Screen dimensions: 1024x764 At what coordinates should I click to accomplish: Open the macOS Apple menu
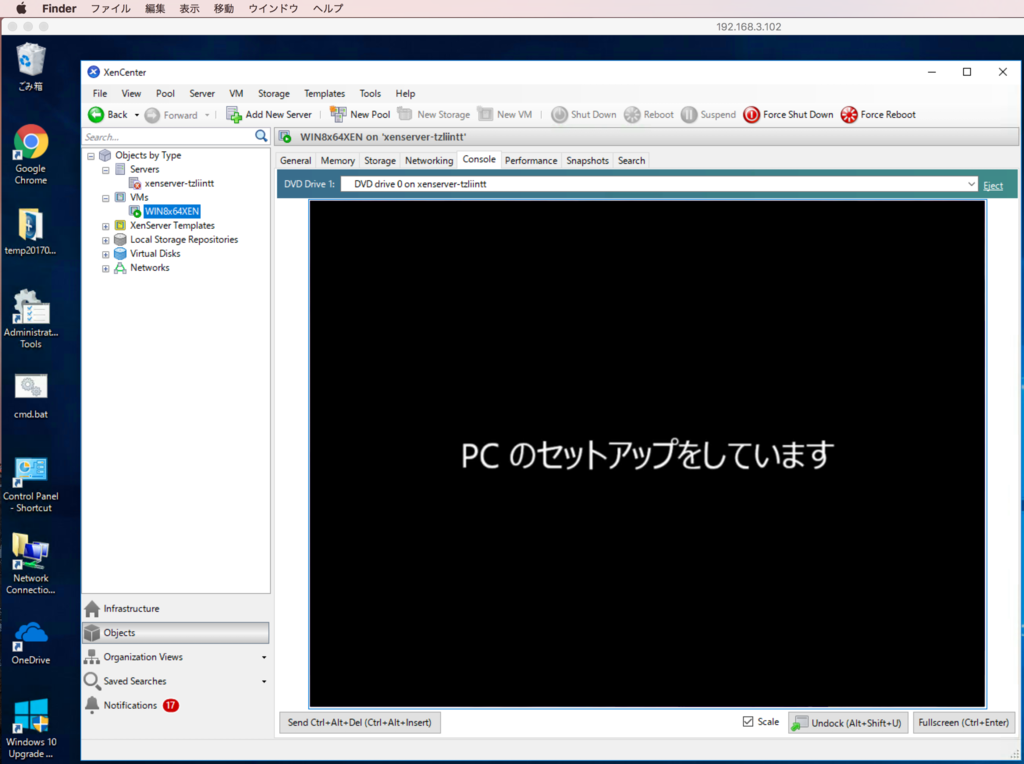pyautogui.click(x=21, y=8)
